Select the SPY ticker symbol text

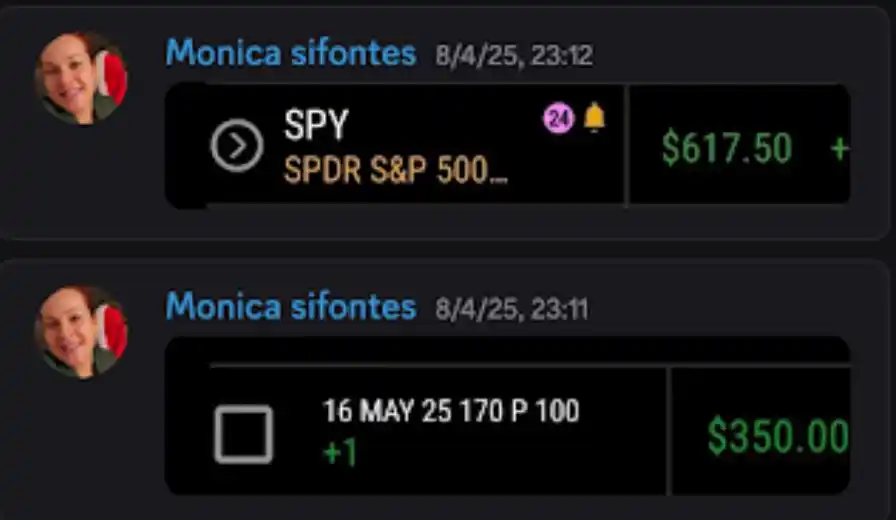click(x=316, y=124)
